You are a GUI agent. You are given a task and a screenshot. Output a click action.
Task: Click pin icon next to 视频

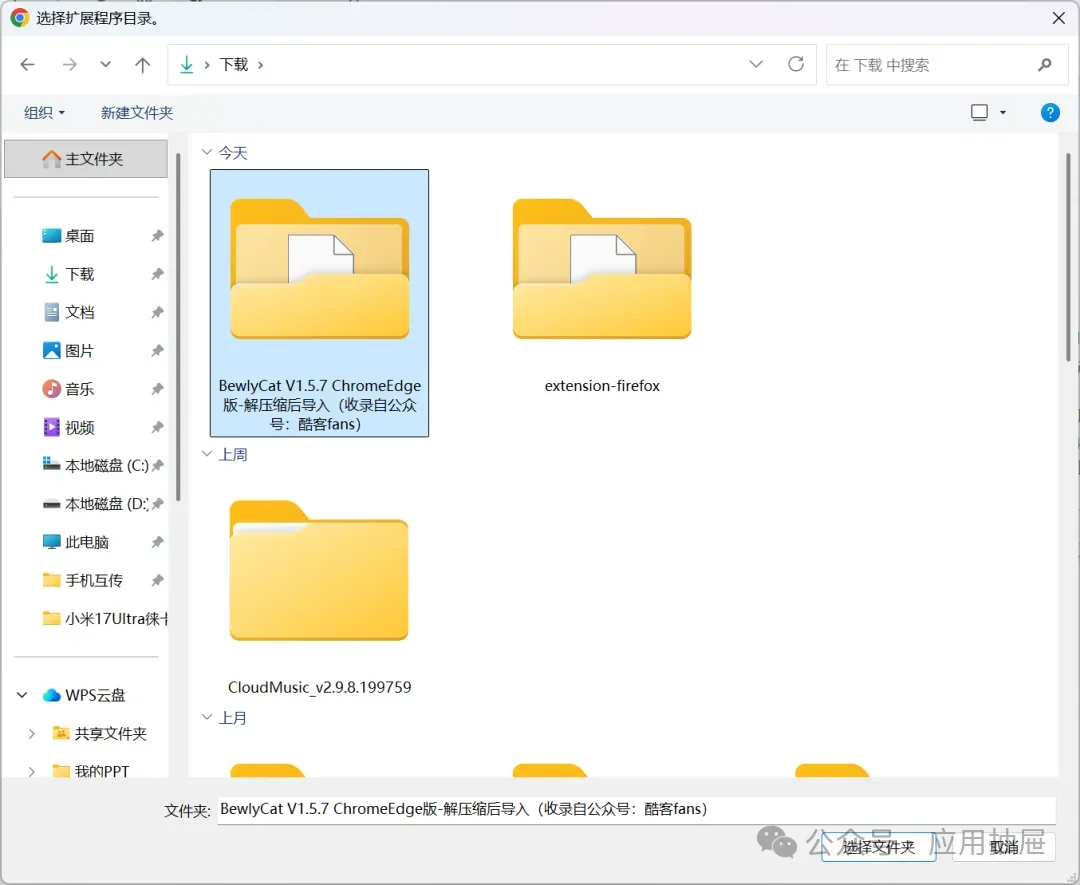pos(157,428)
